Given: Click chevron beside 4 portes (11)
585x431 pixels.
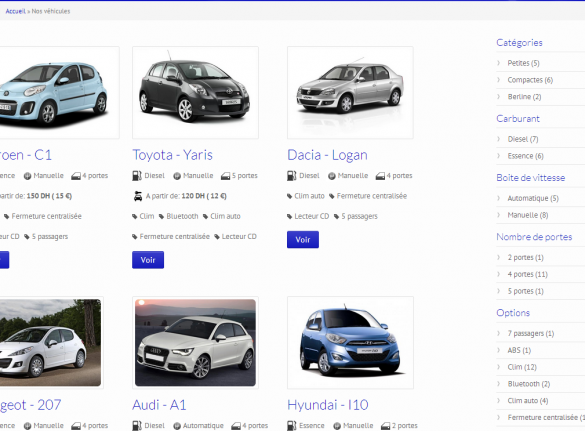Looking at the screenshot, I should pos(498,274).
